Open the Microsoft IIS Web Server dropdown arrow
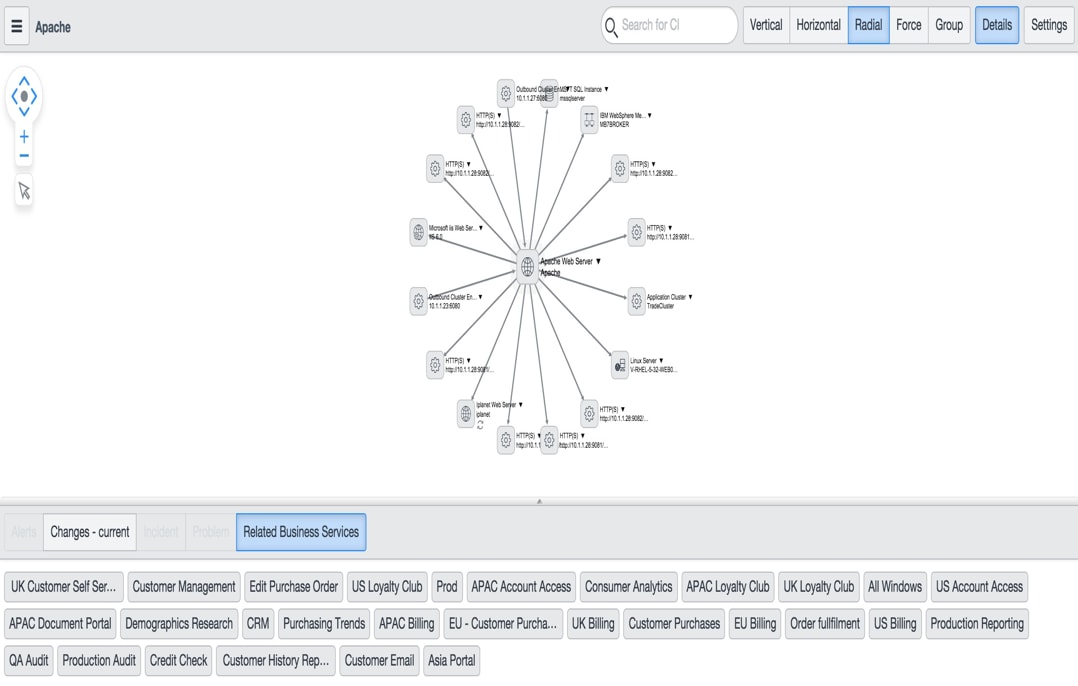 coord(481,228)
